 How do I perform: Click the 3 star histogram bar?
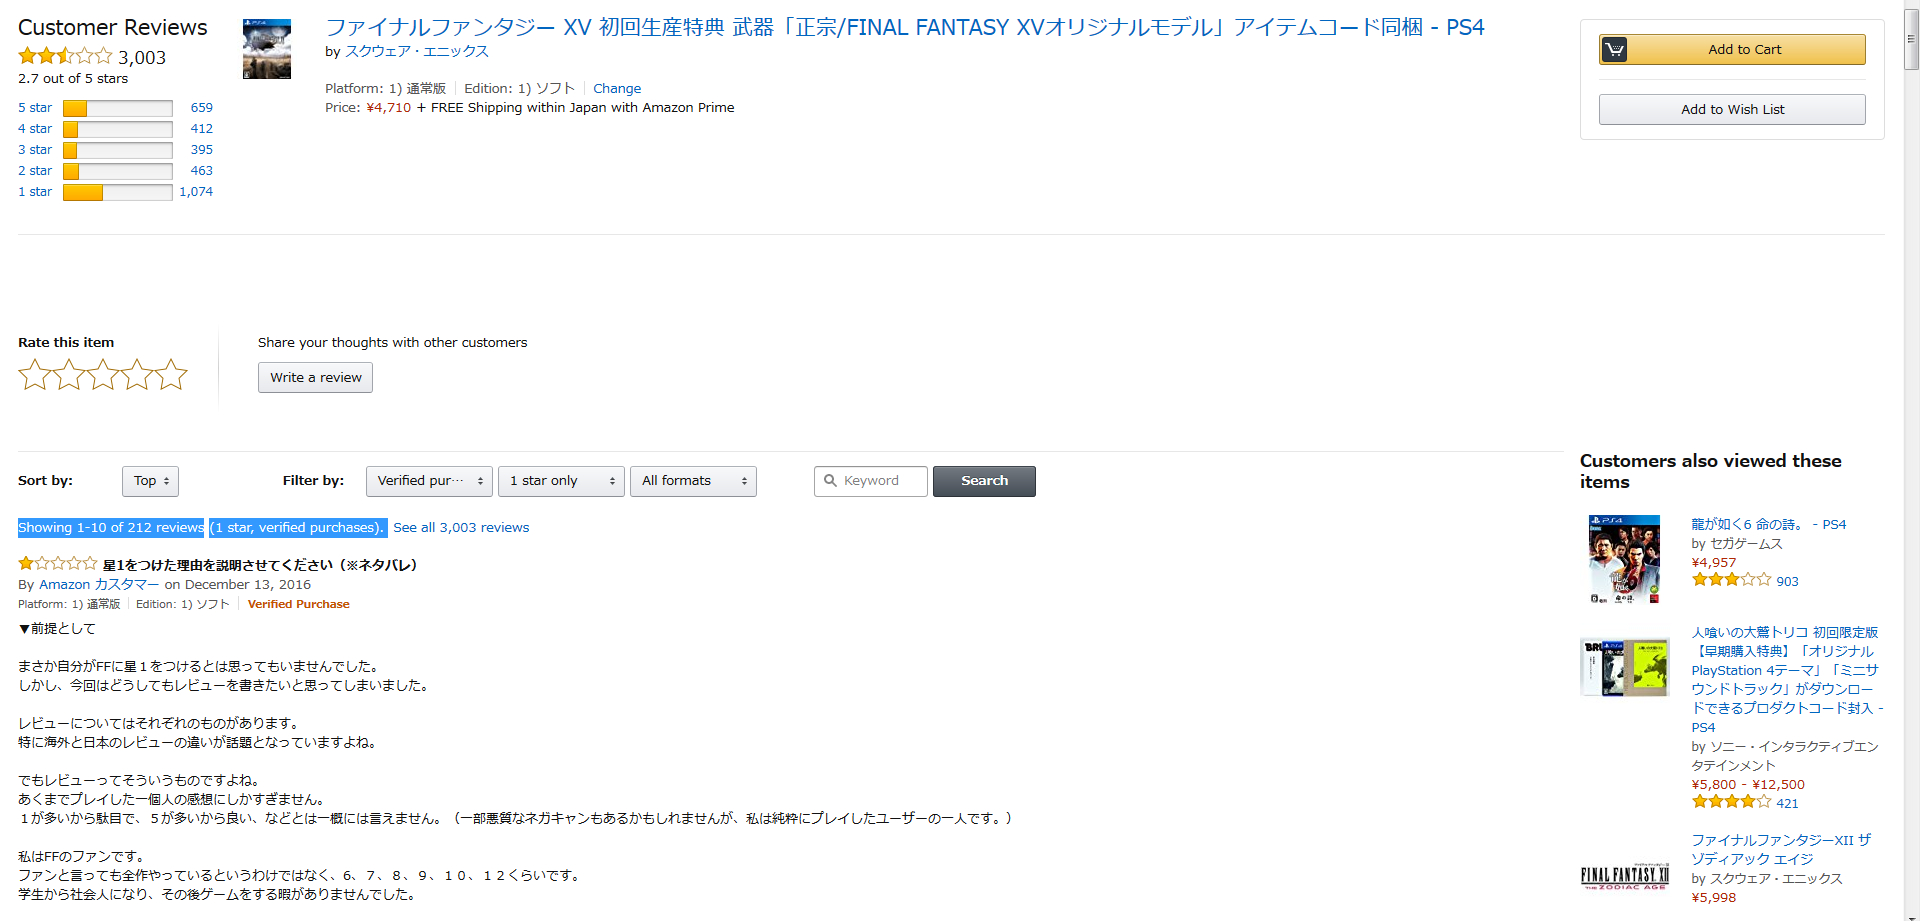[118, 150]
